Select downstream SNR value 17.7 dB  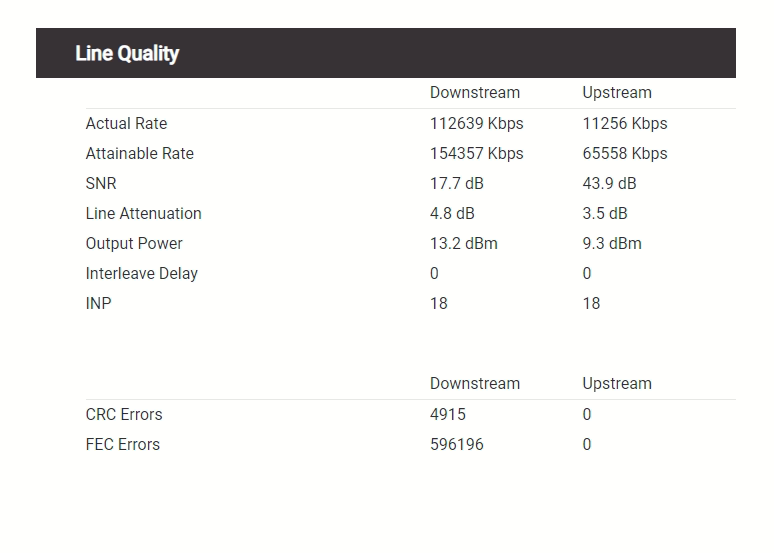(457, 184)
